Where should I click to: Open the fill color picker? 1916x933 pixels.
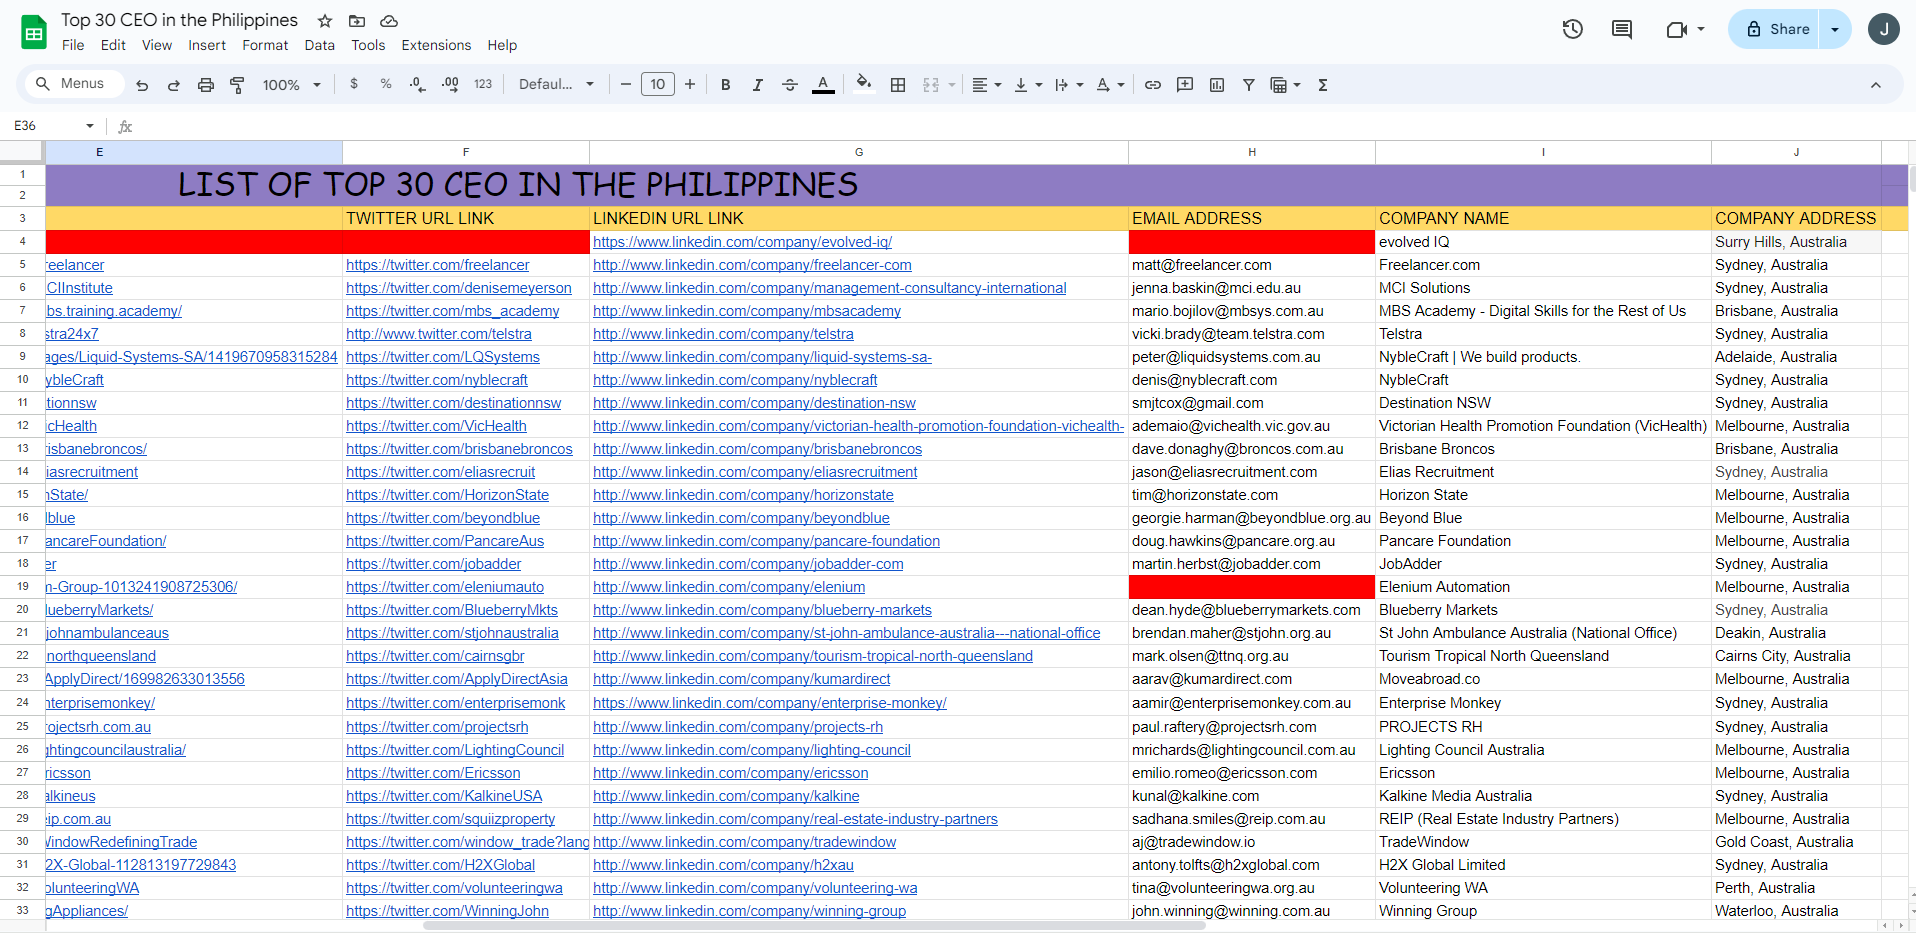click(864, 85)
